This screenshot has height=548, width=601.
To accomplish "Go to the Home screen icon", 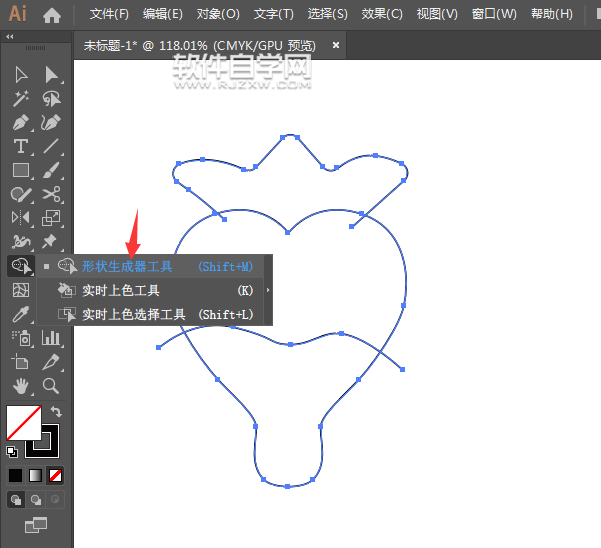I will click(x=52, y=15).
